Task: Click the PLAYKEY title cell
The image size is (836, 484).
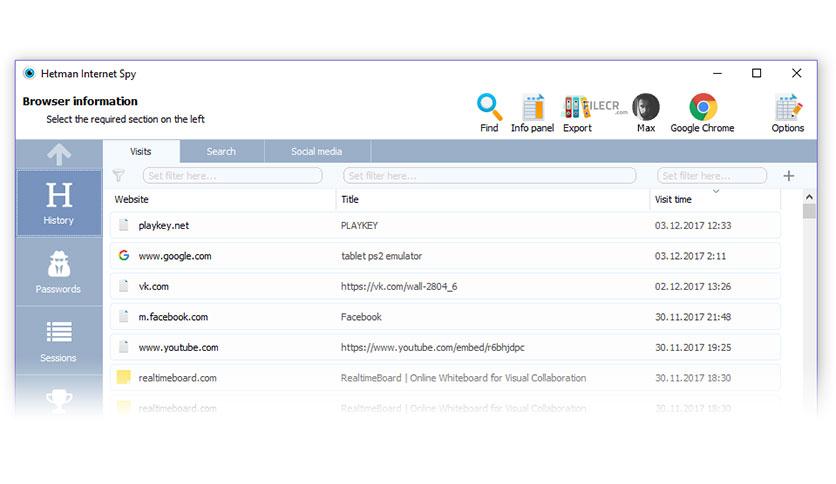Action: 359,225
